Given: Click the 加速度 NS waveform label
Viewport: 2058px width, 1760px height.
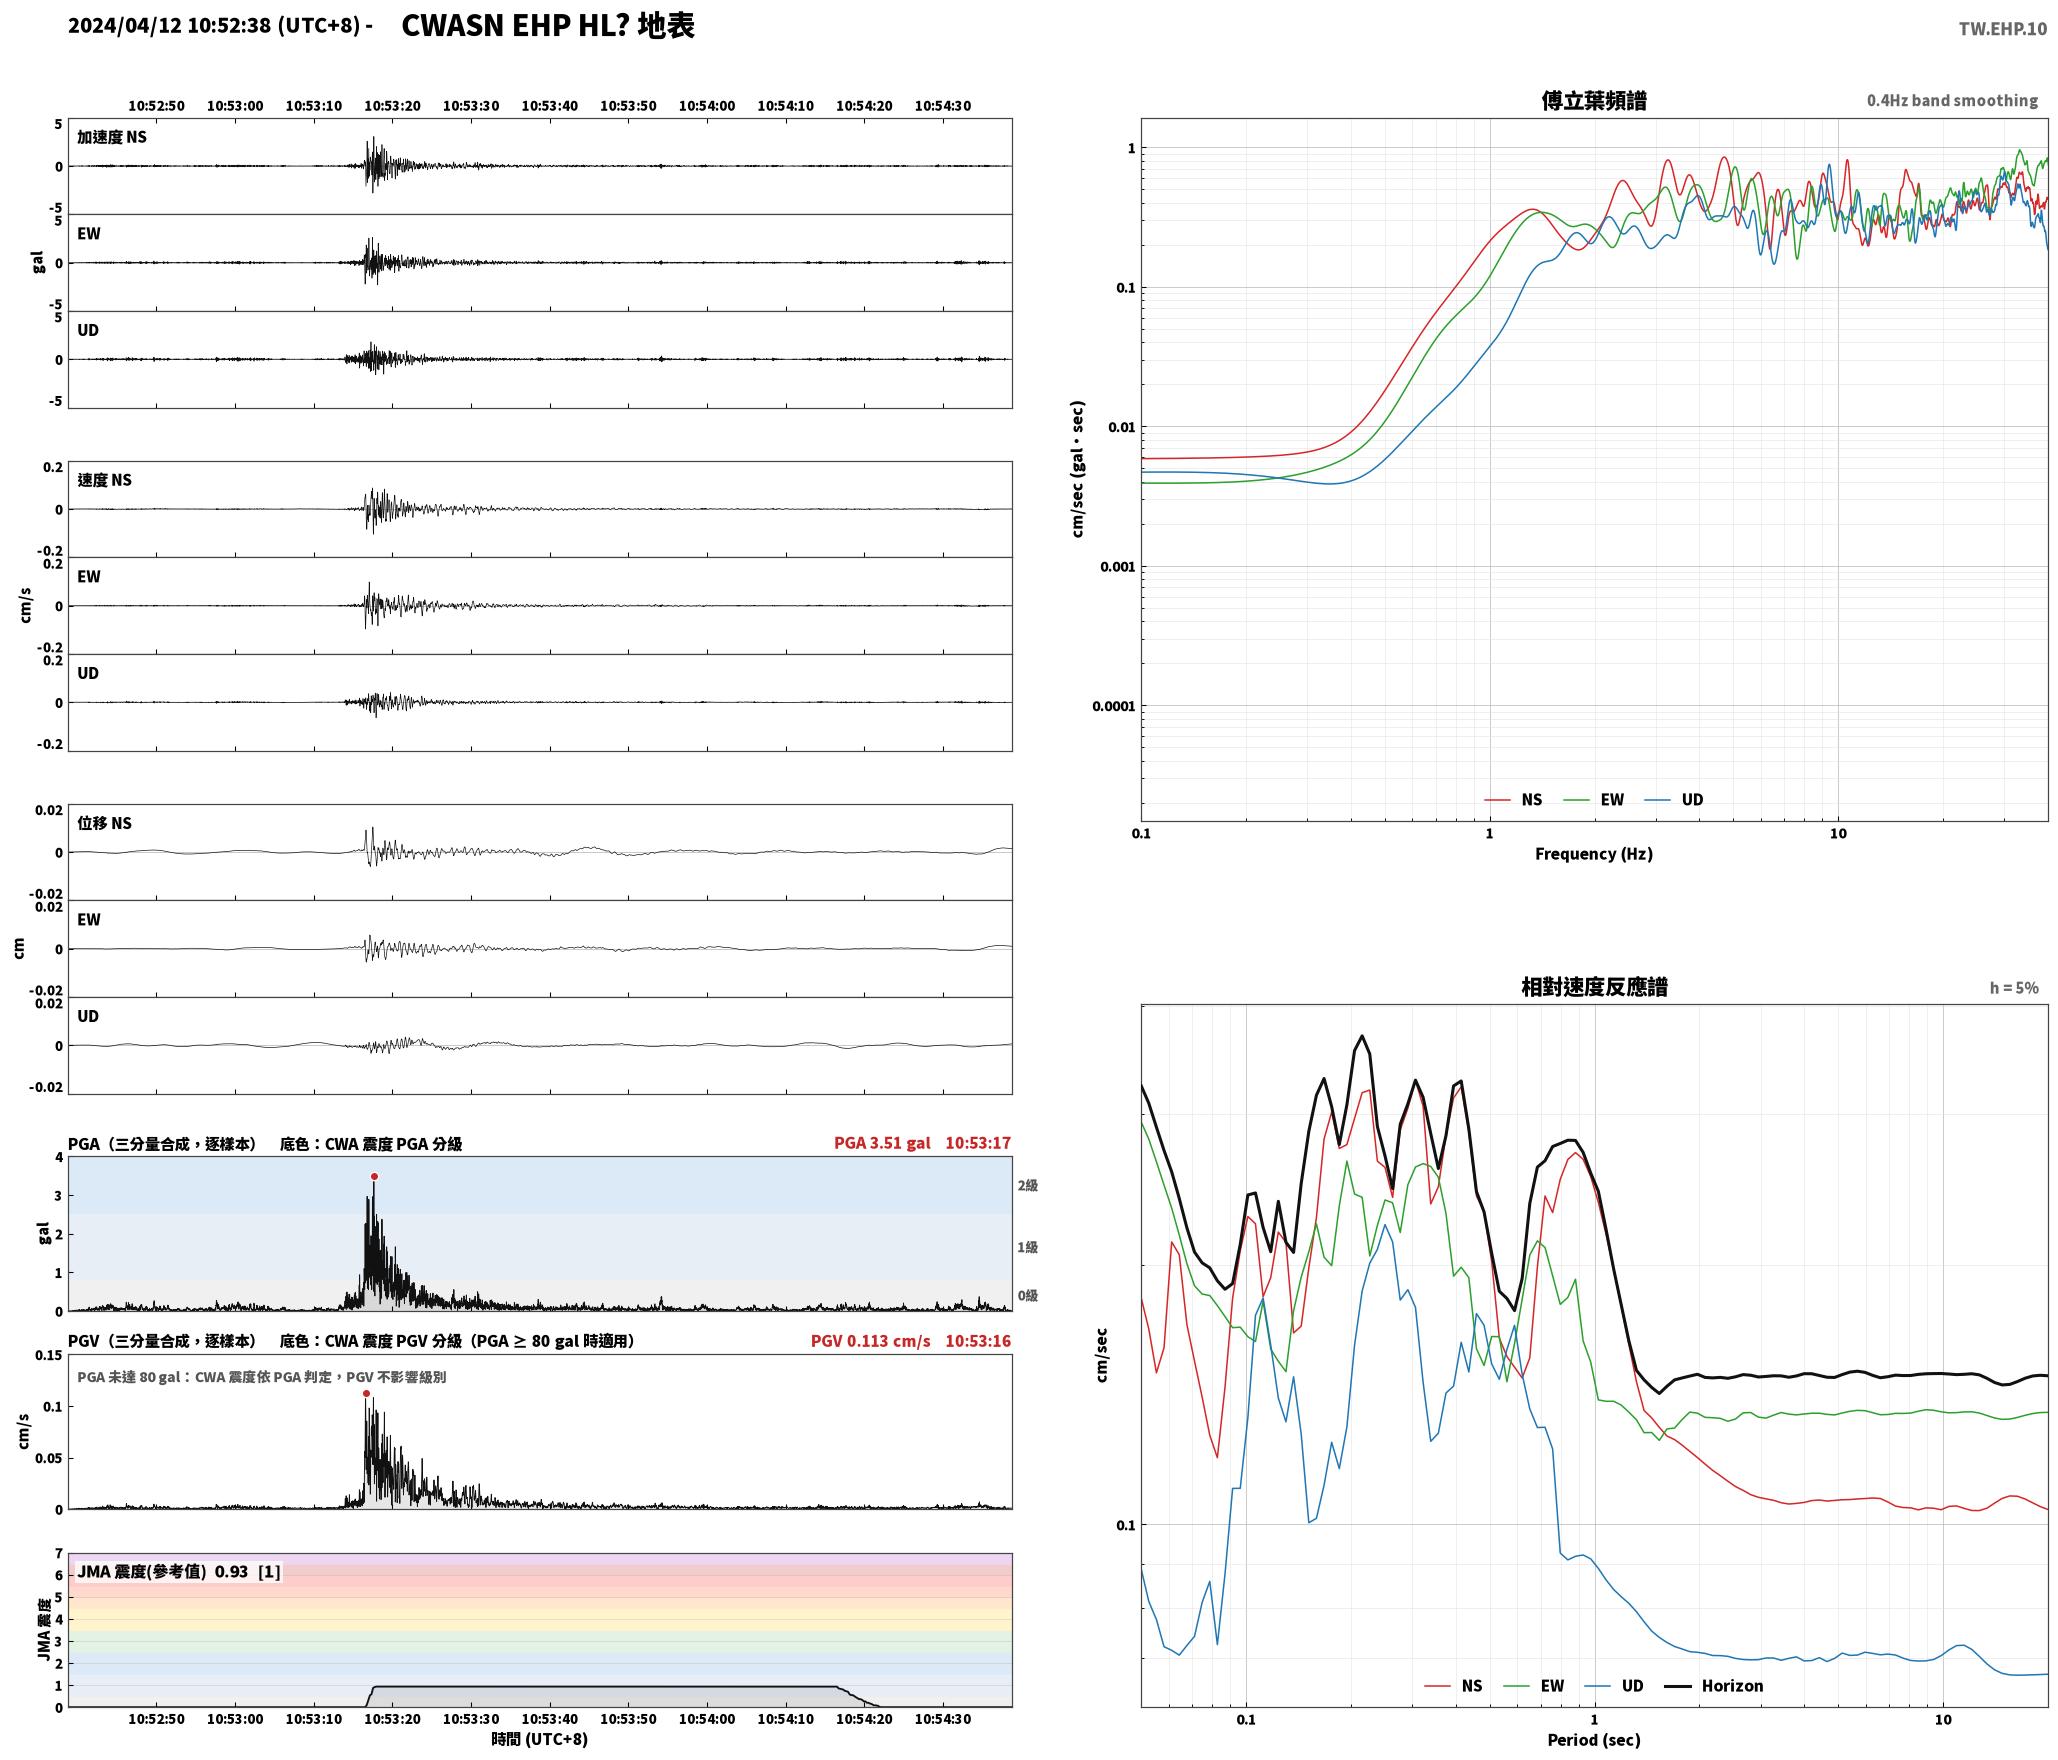Looking at the screenshot, I should coord(112,137).
